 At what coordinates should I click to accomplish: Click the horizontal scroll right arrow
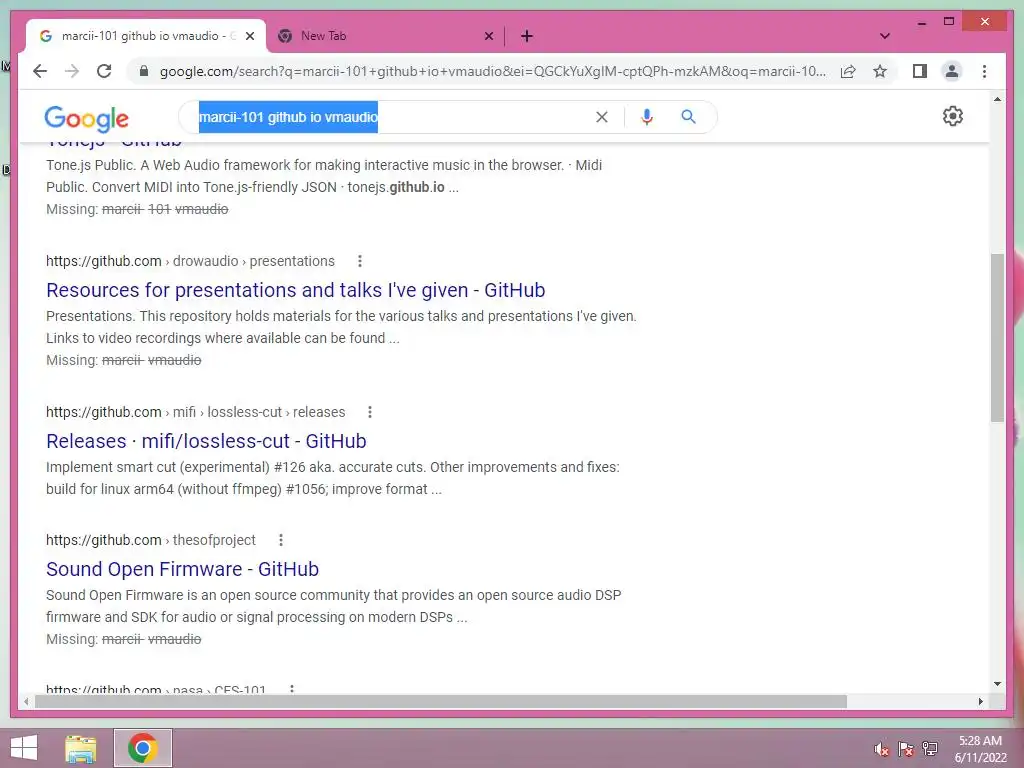(980, 701)
